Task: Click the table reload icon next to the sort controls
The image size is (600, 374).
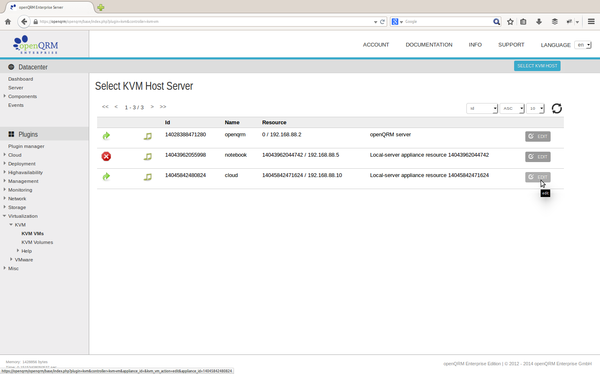Action: (557, 108)
